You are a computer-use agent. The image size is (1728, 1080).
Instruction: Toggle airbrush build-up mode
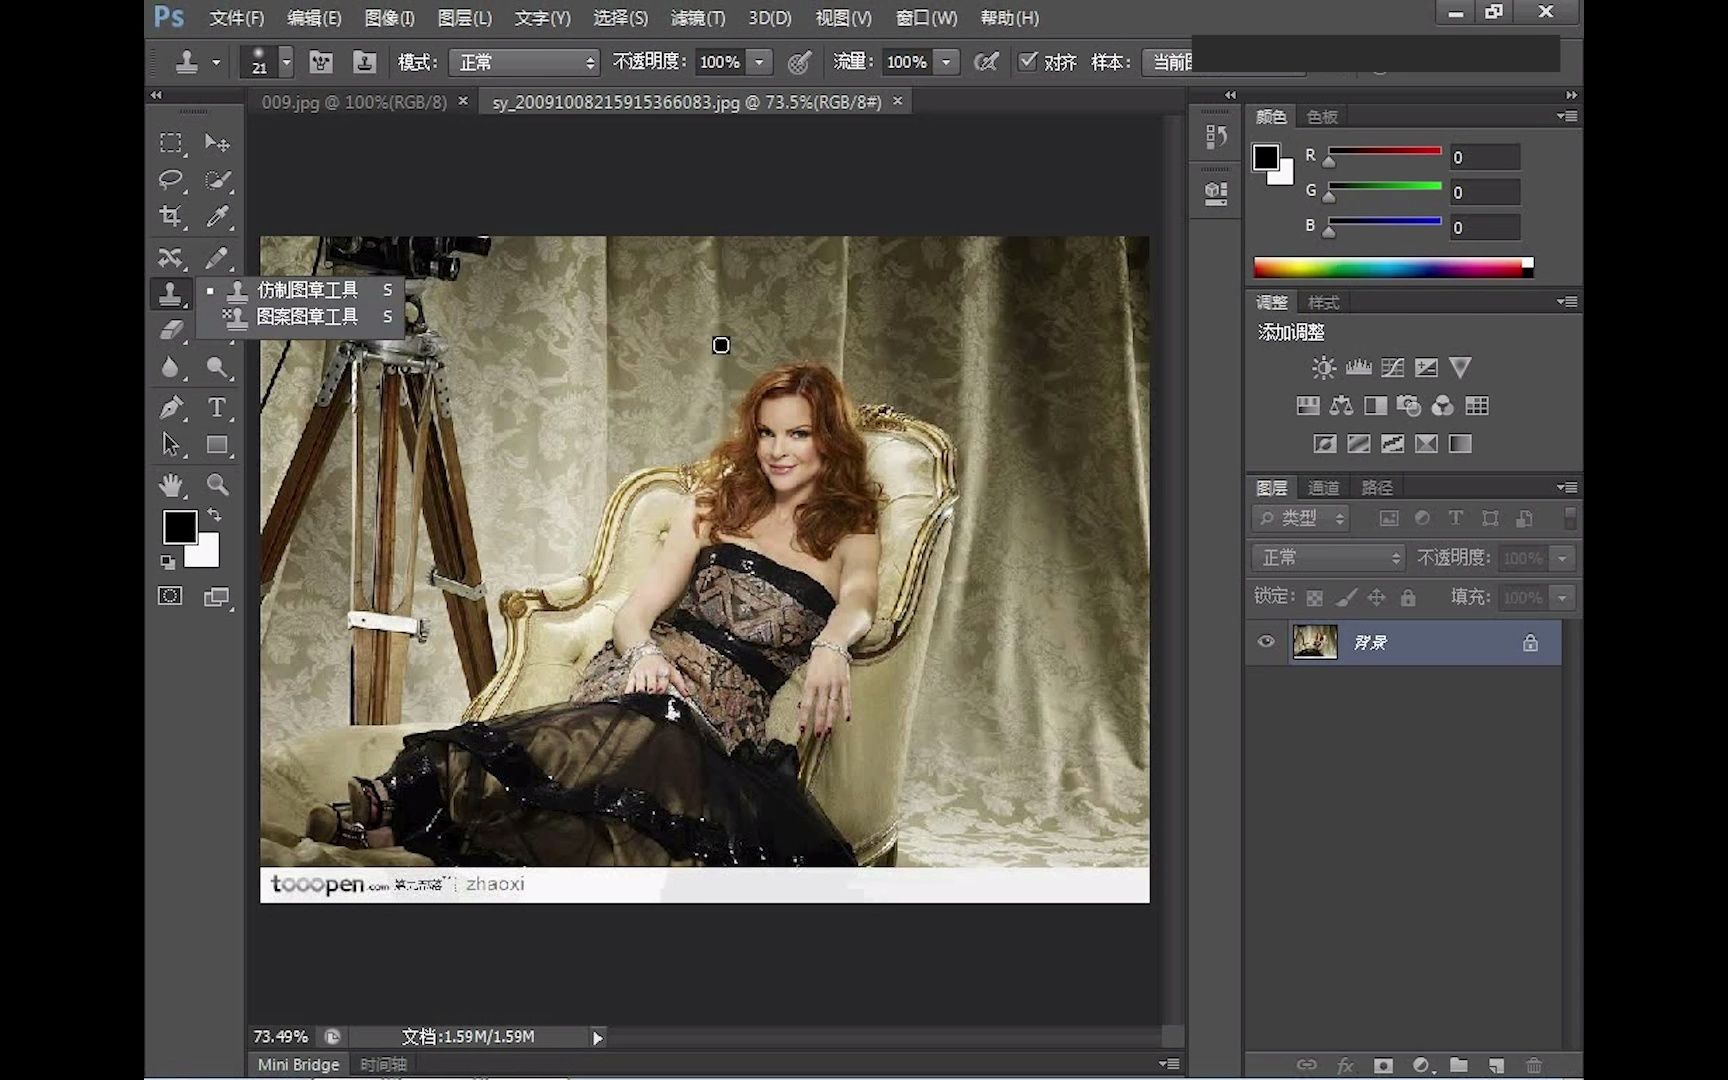[986, 62]
